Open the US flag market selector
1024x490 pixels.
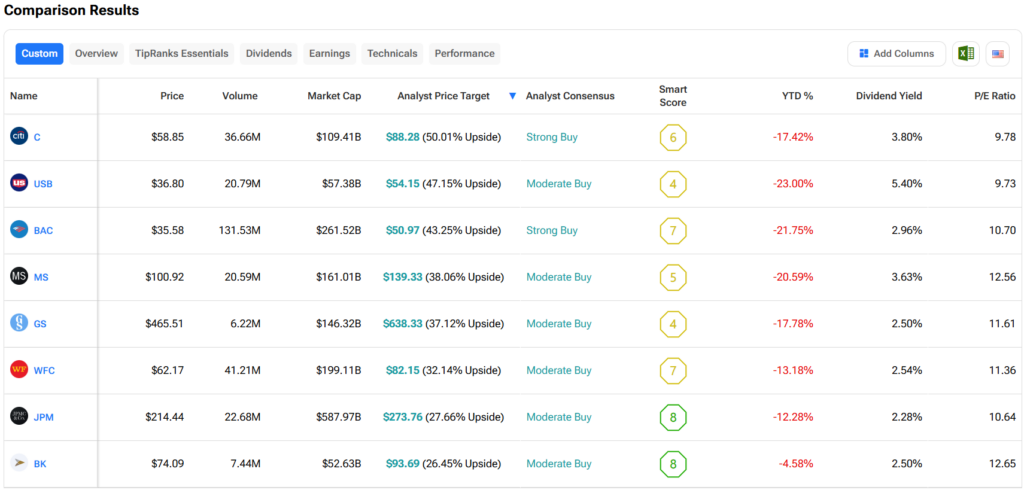click(x=997, y=54)
